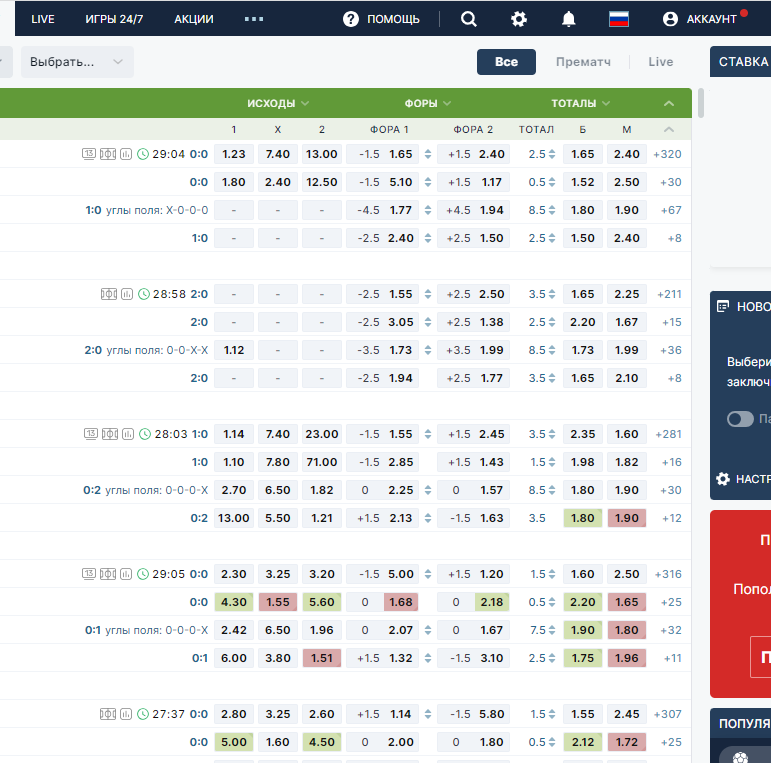Toggle the switch in the bet slip panel
The height and width of the screenshot is (763, 771).
[x=740, y=419]
